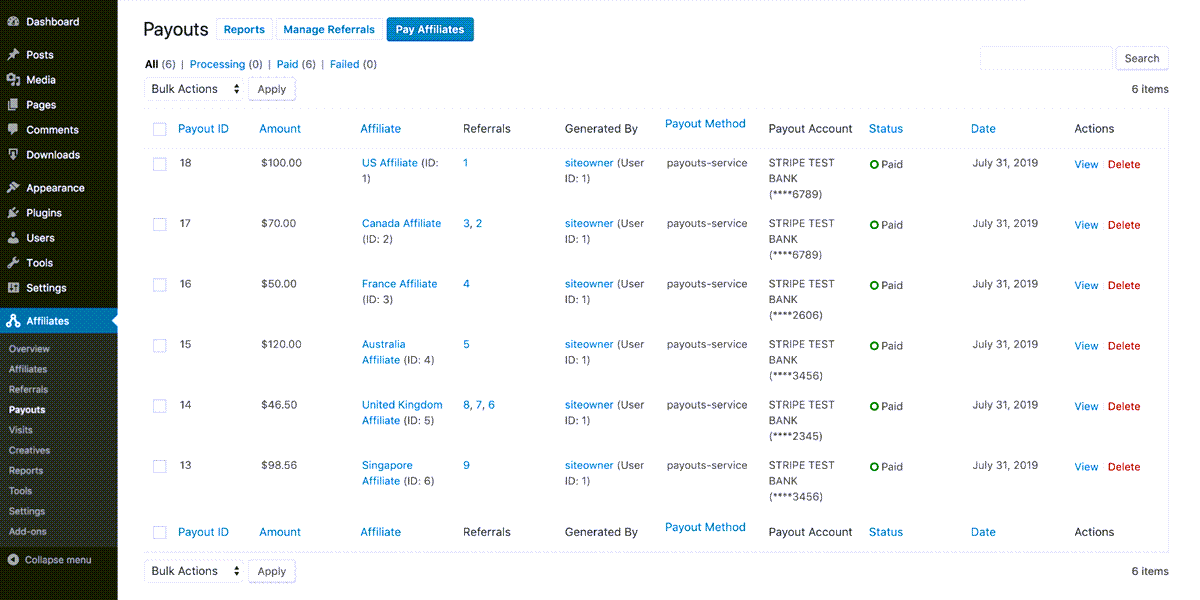
Task: Sort payouts by the Amount column header
Action: (280, 129)
